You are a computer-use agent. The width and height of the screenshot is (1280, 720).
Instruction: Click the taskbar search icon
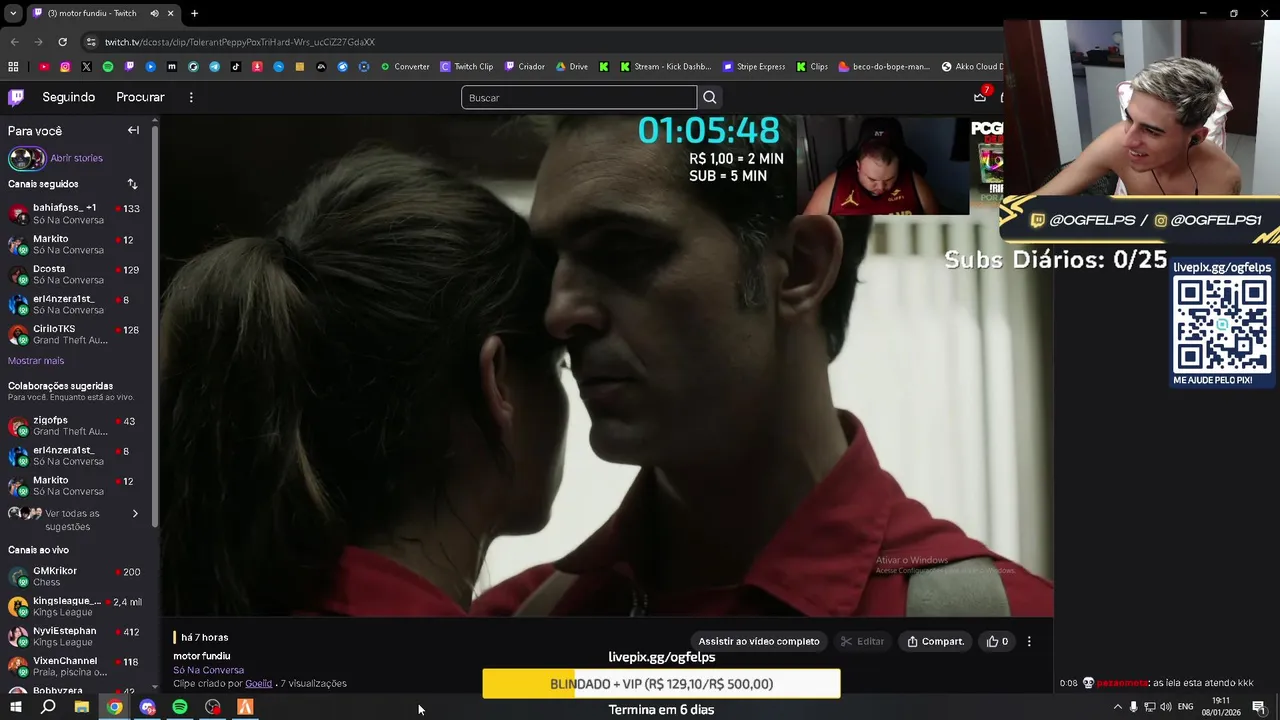click(48, 707)
